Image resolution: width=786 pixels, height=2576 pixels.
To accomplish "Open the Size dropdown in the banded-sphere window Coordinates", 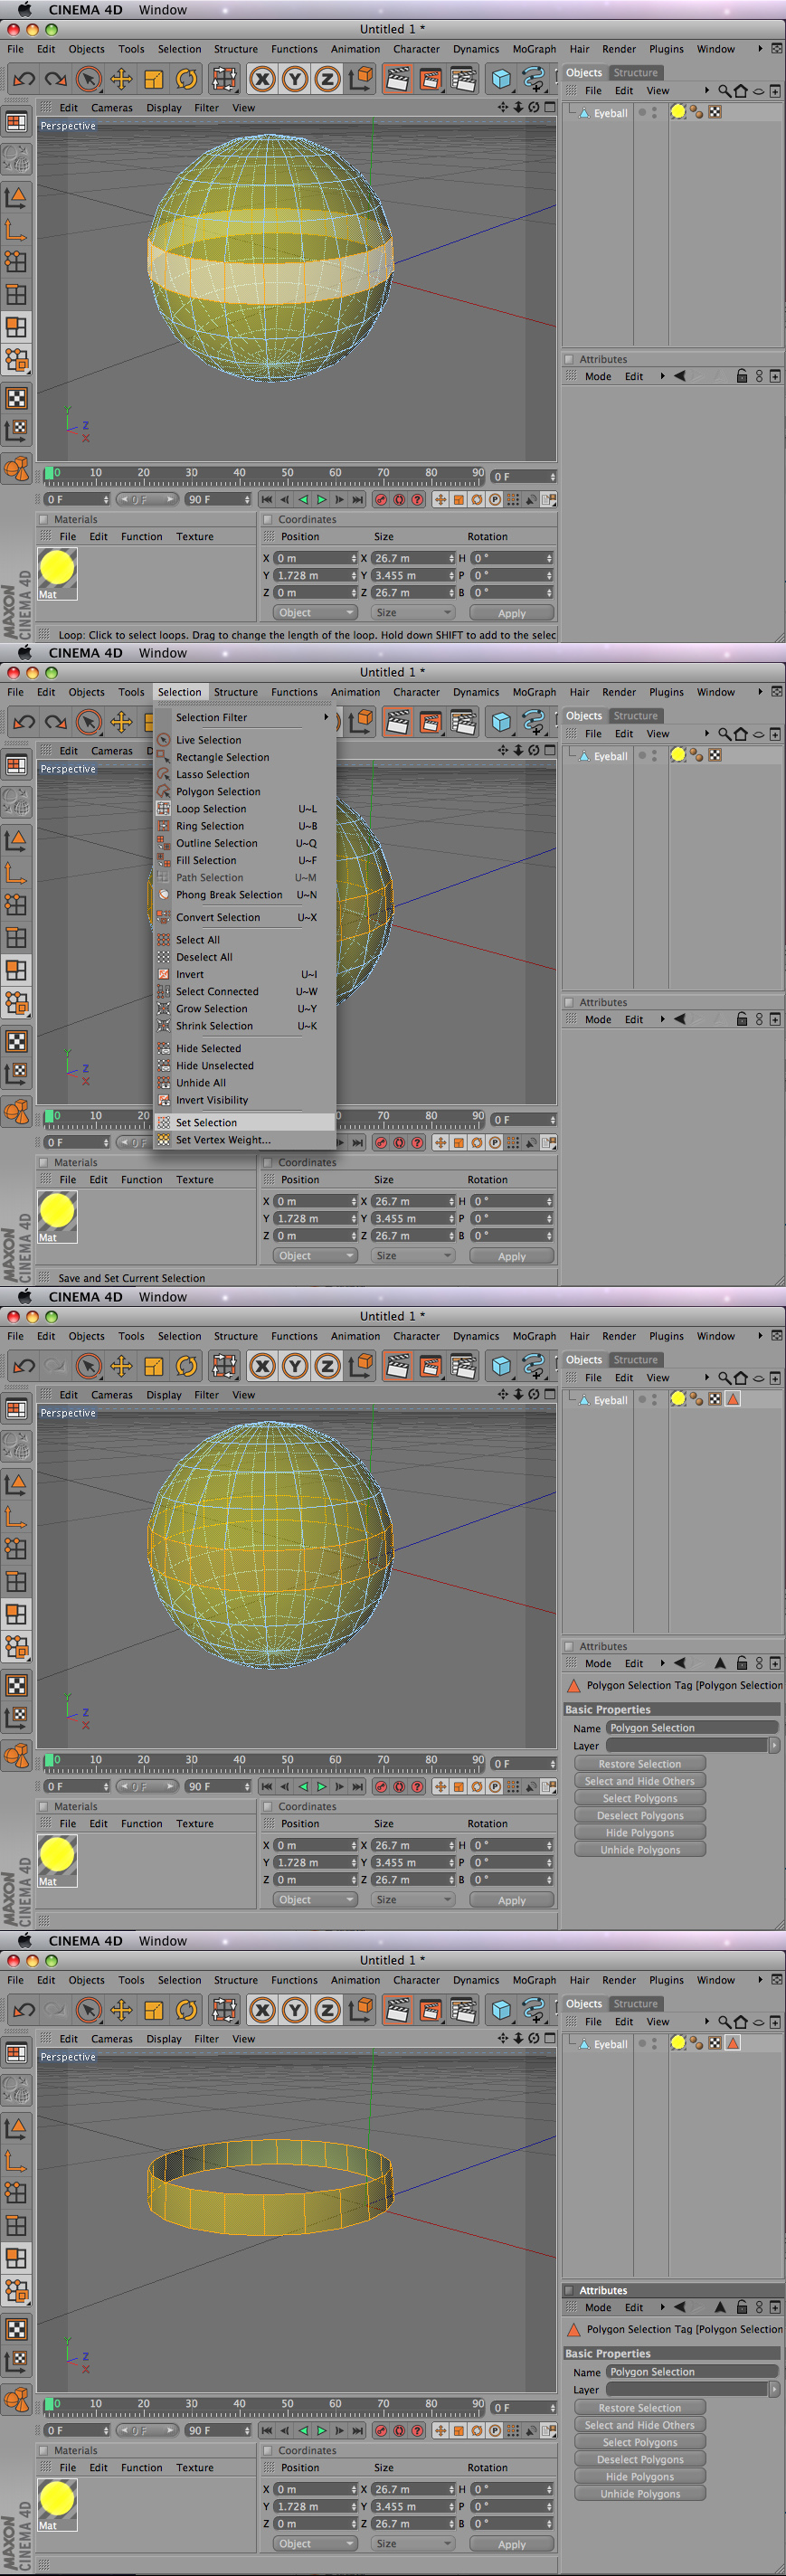I will (x=413, y=613).
